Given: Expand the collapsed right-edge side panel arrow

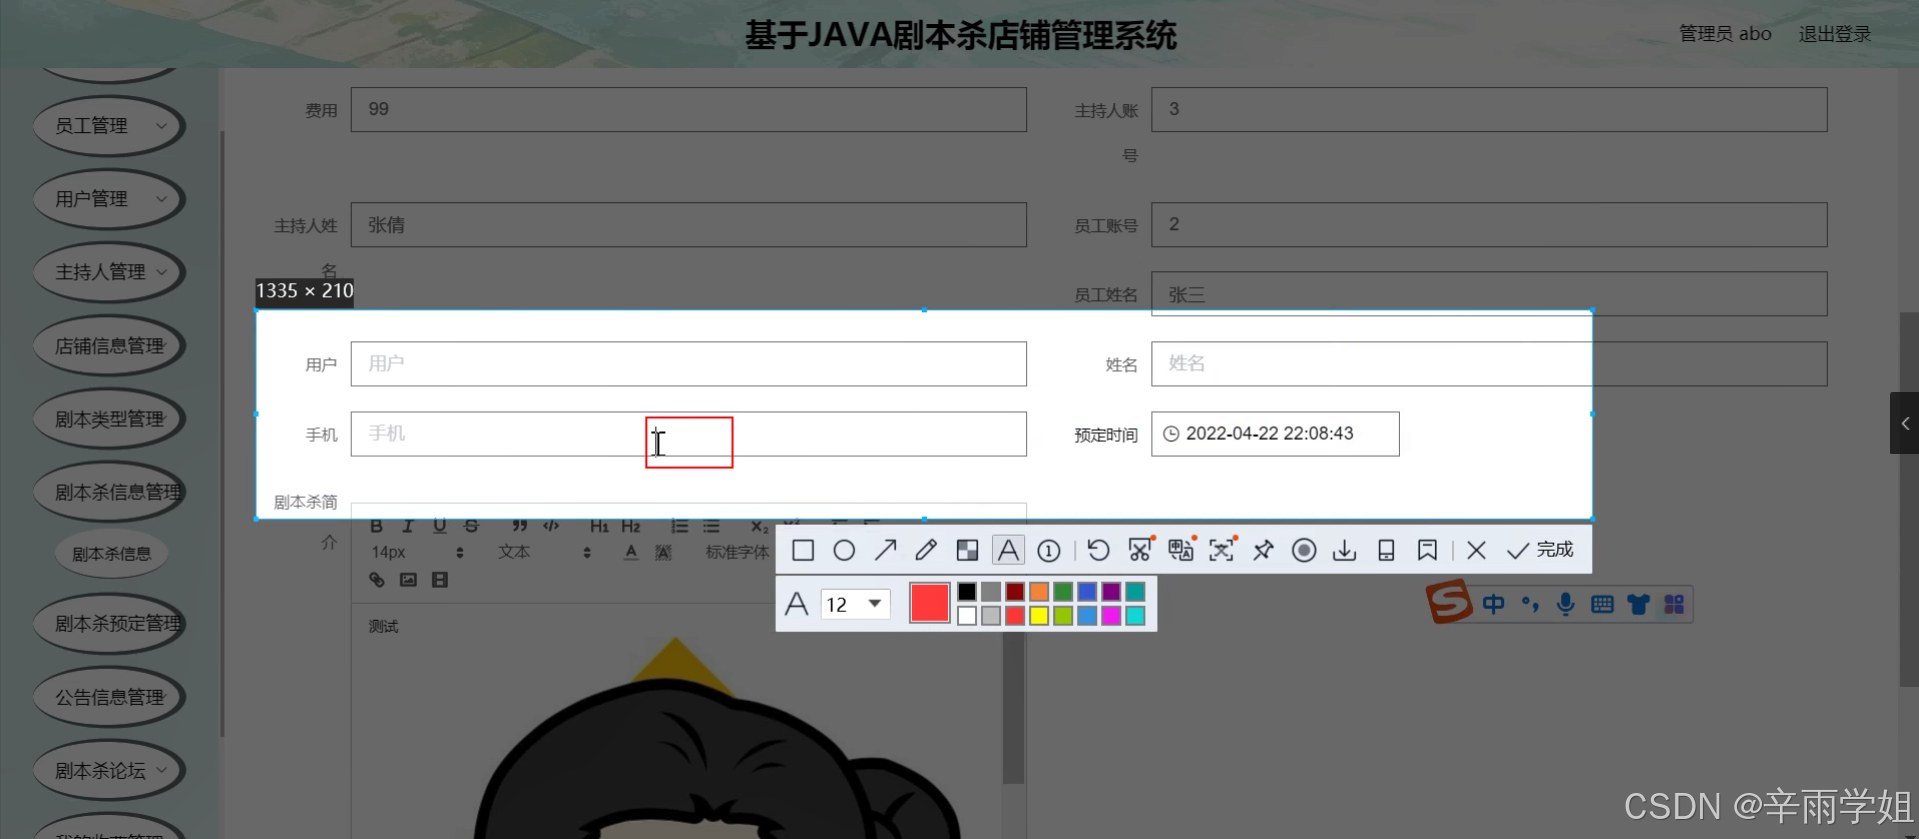Looking at the screenshot, I should click(1904, 423).
